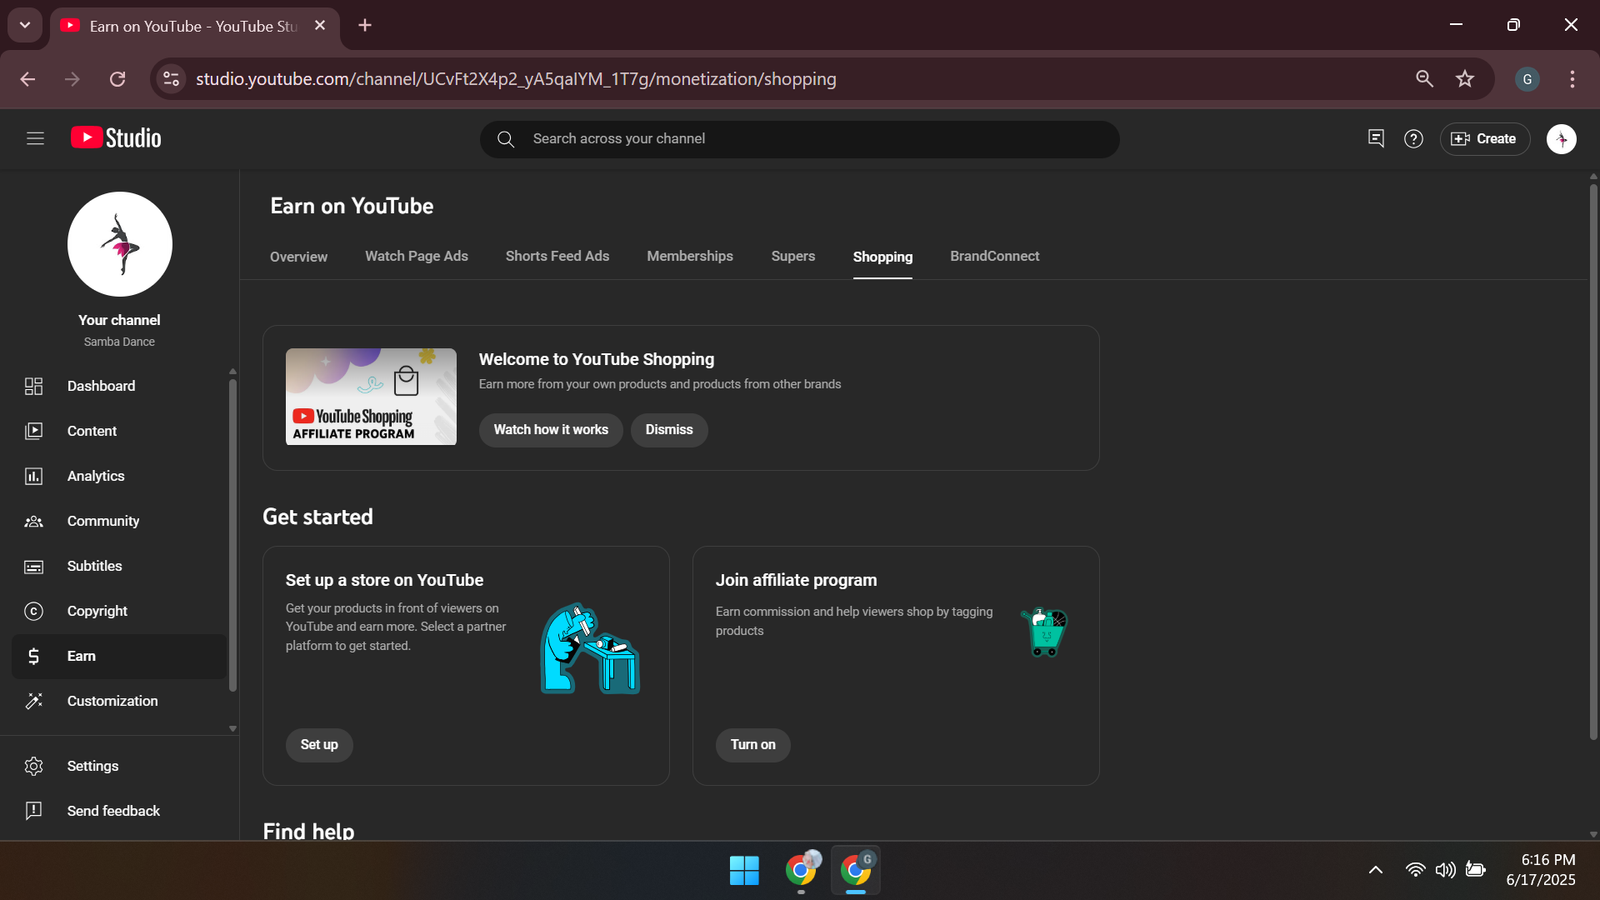
Task: Click the YouTube Studio logo
Action: [116, 138]
